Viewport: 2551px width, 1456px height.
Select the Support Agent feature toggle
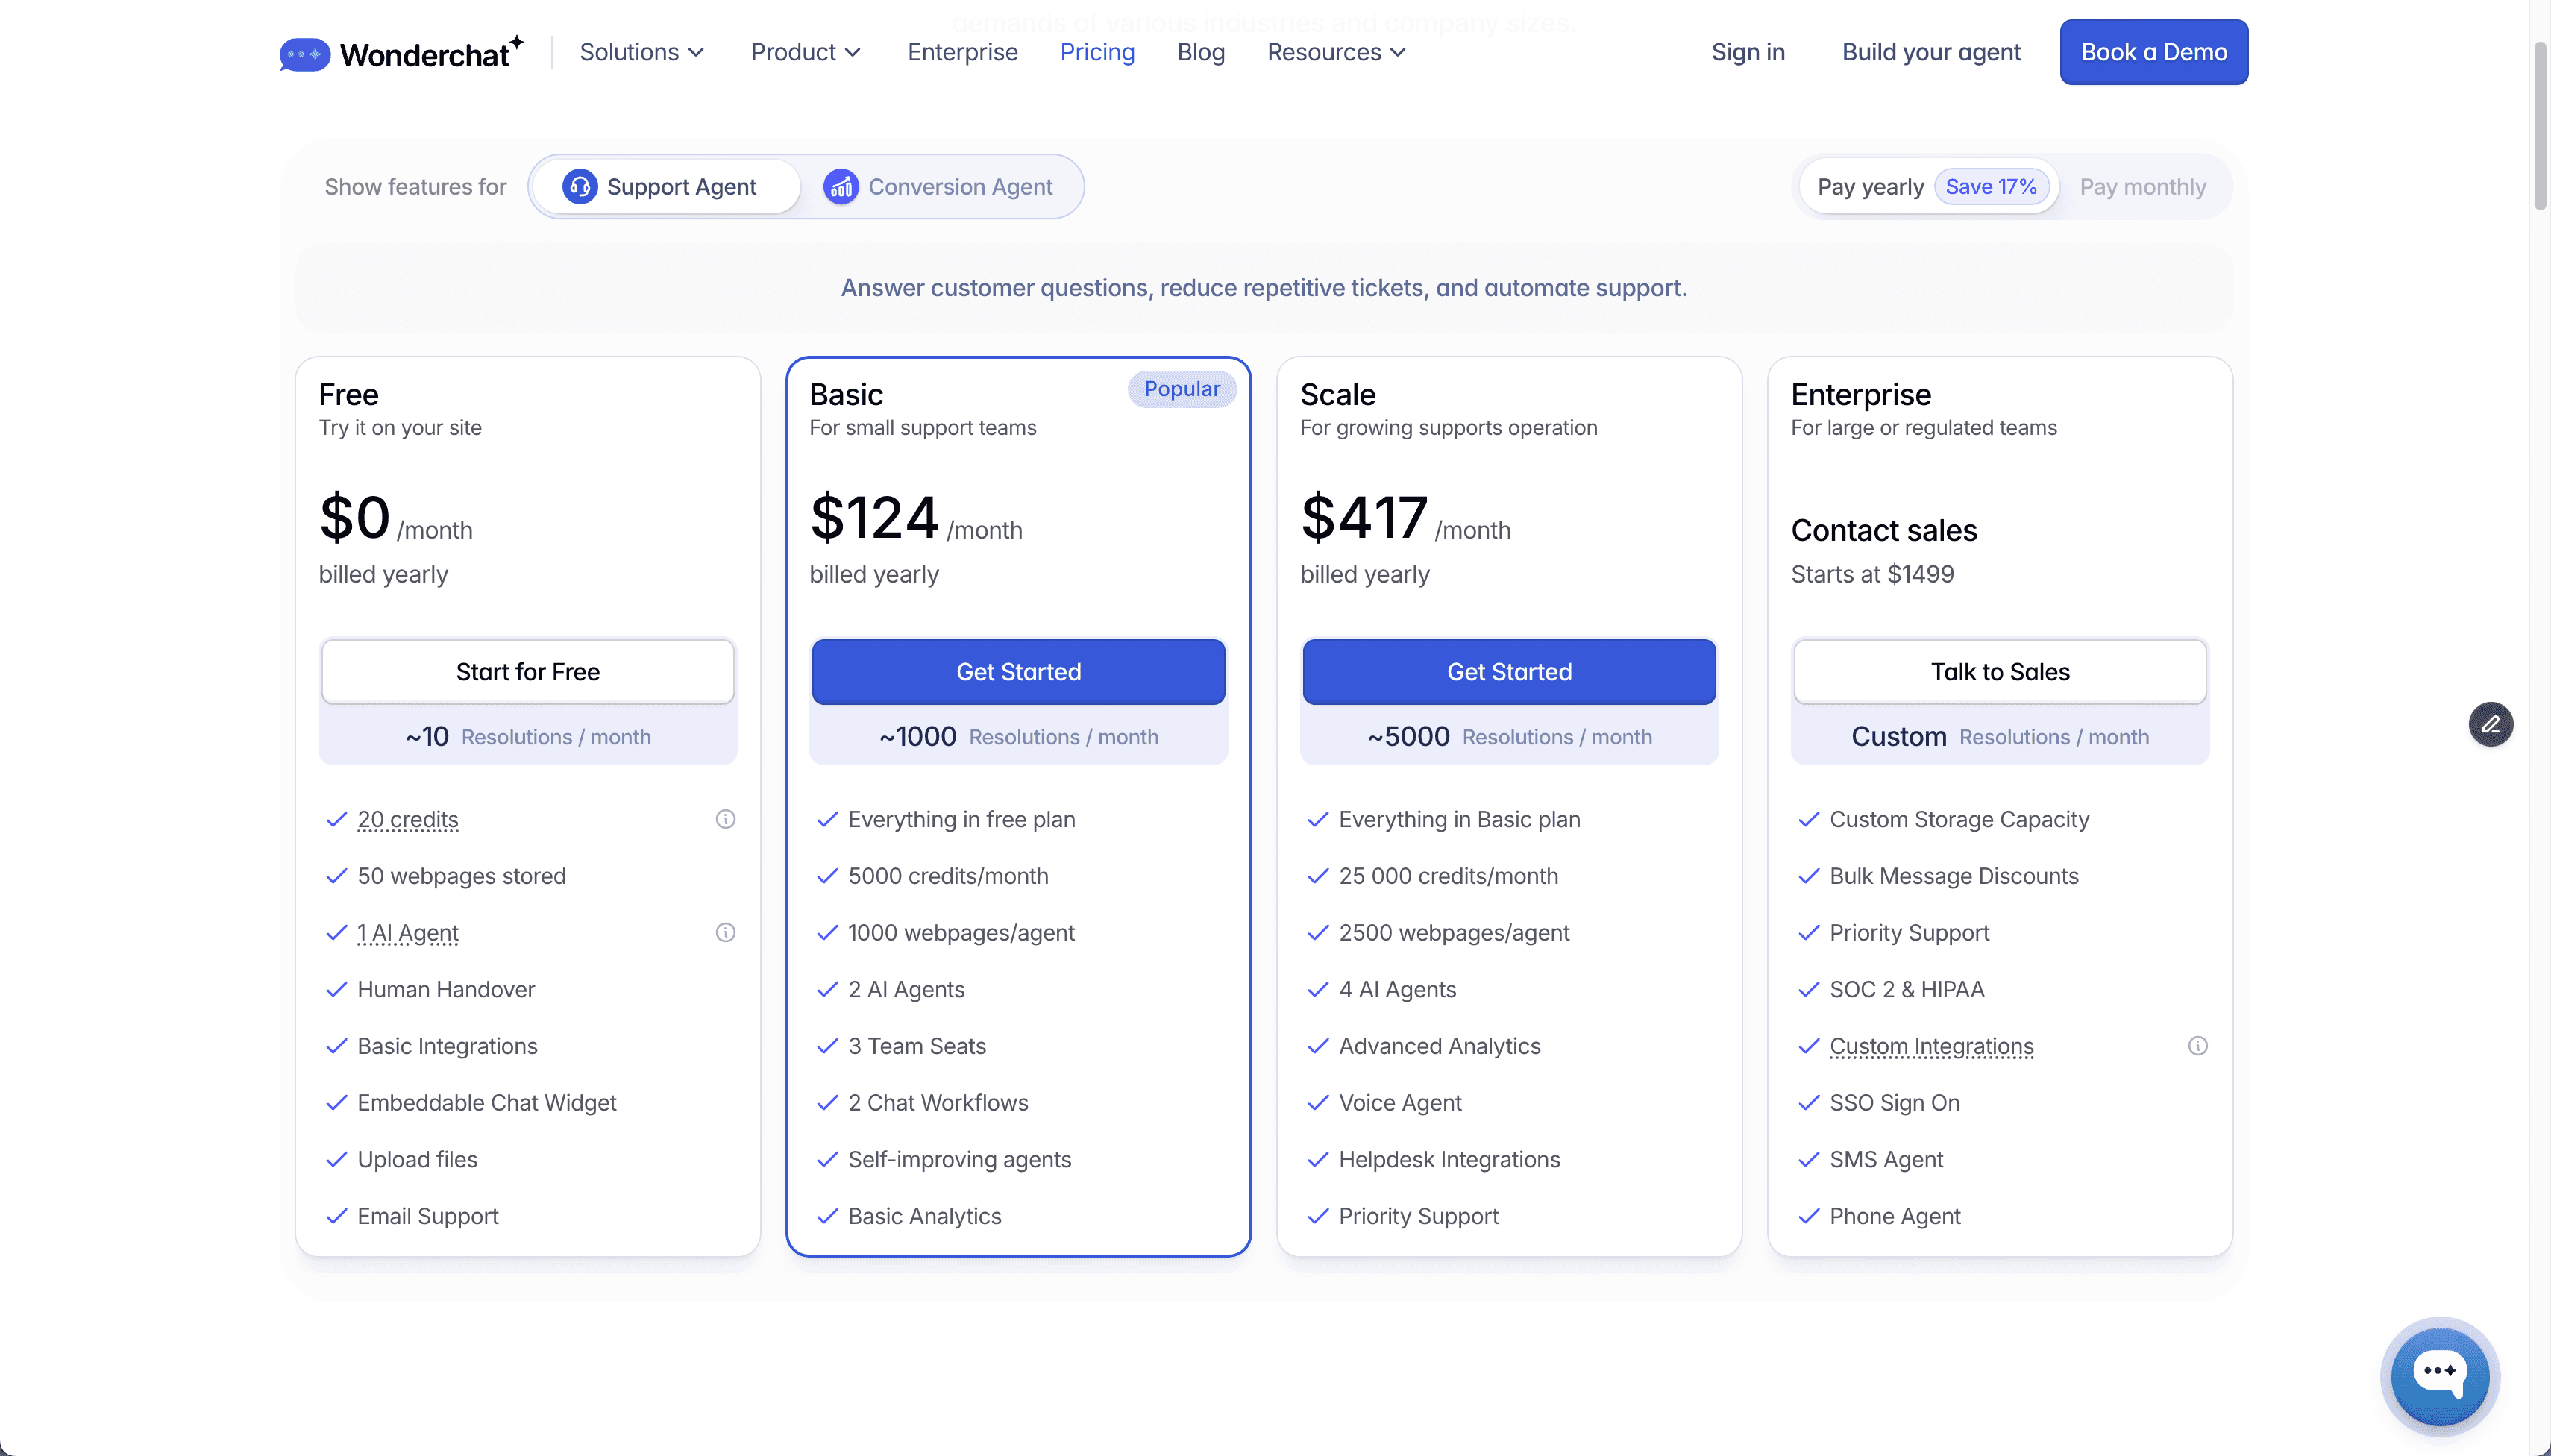665,186
